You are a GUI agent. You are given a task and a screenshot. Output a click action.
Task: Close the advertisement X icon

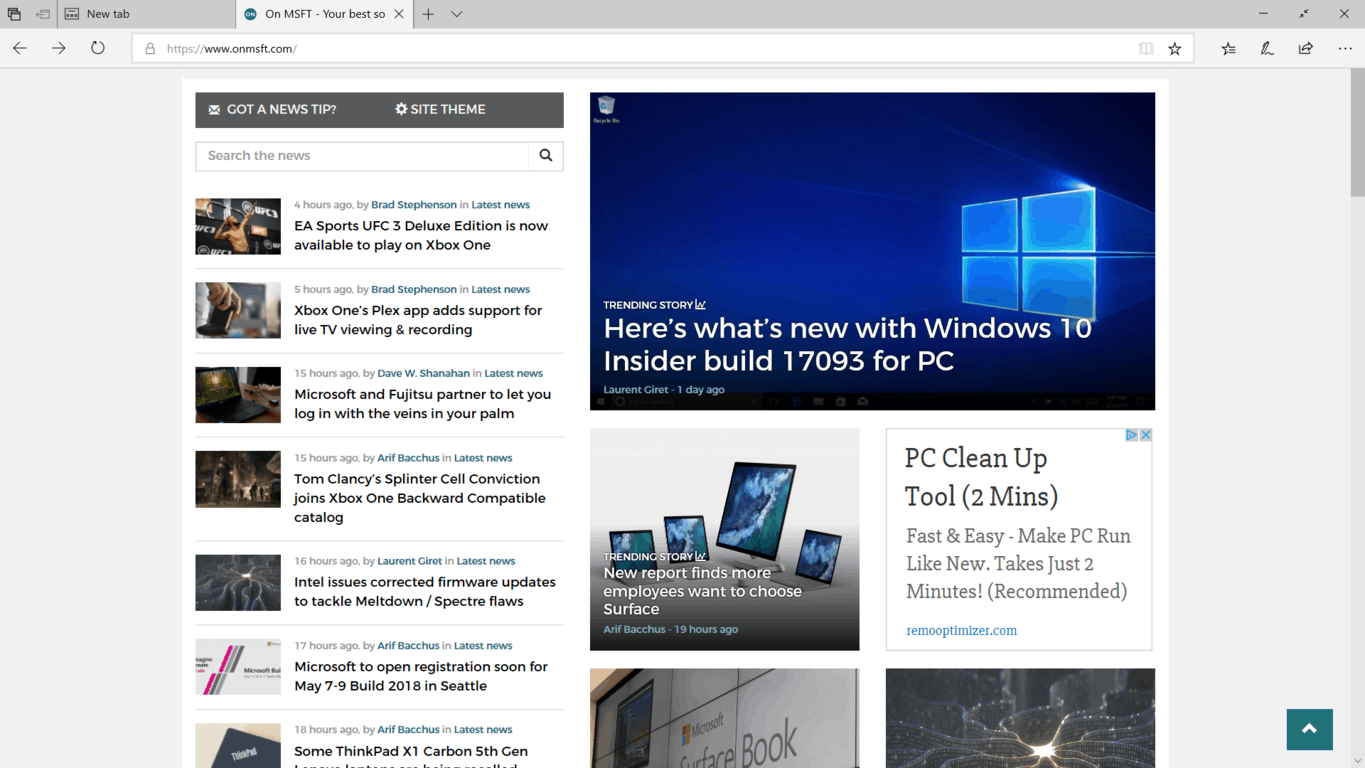click(x=1146, y=435)
